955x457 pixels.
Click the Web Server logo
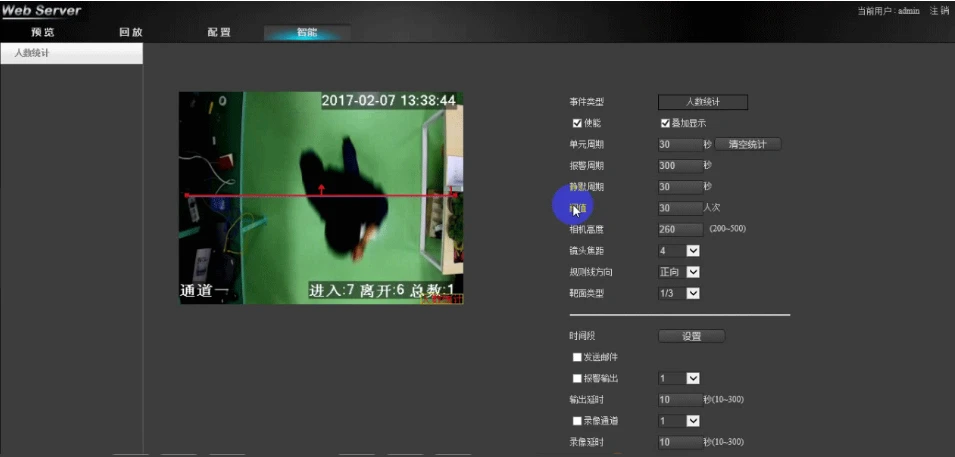42,11
